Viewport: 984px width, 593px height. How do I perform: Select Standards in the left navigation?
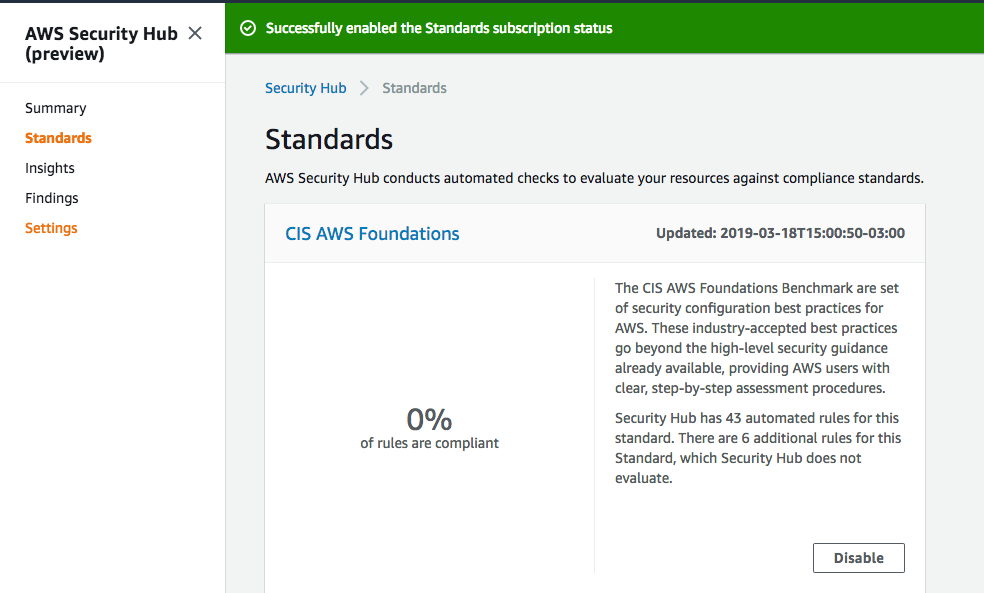click(x=58, y=138)
